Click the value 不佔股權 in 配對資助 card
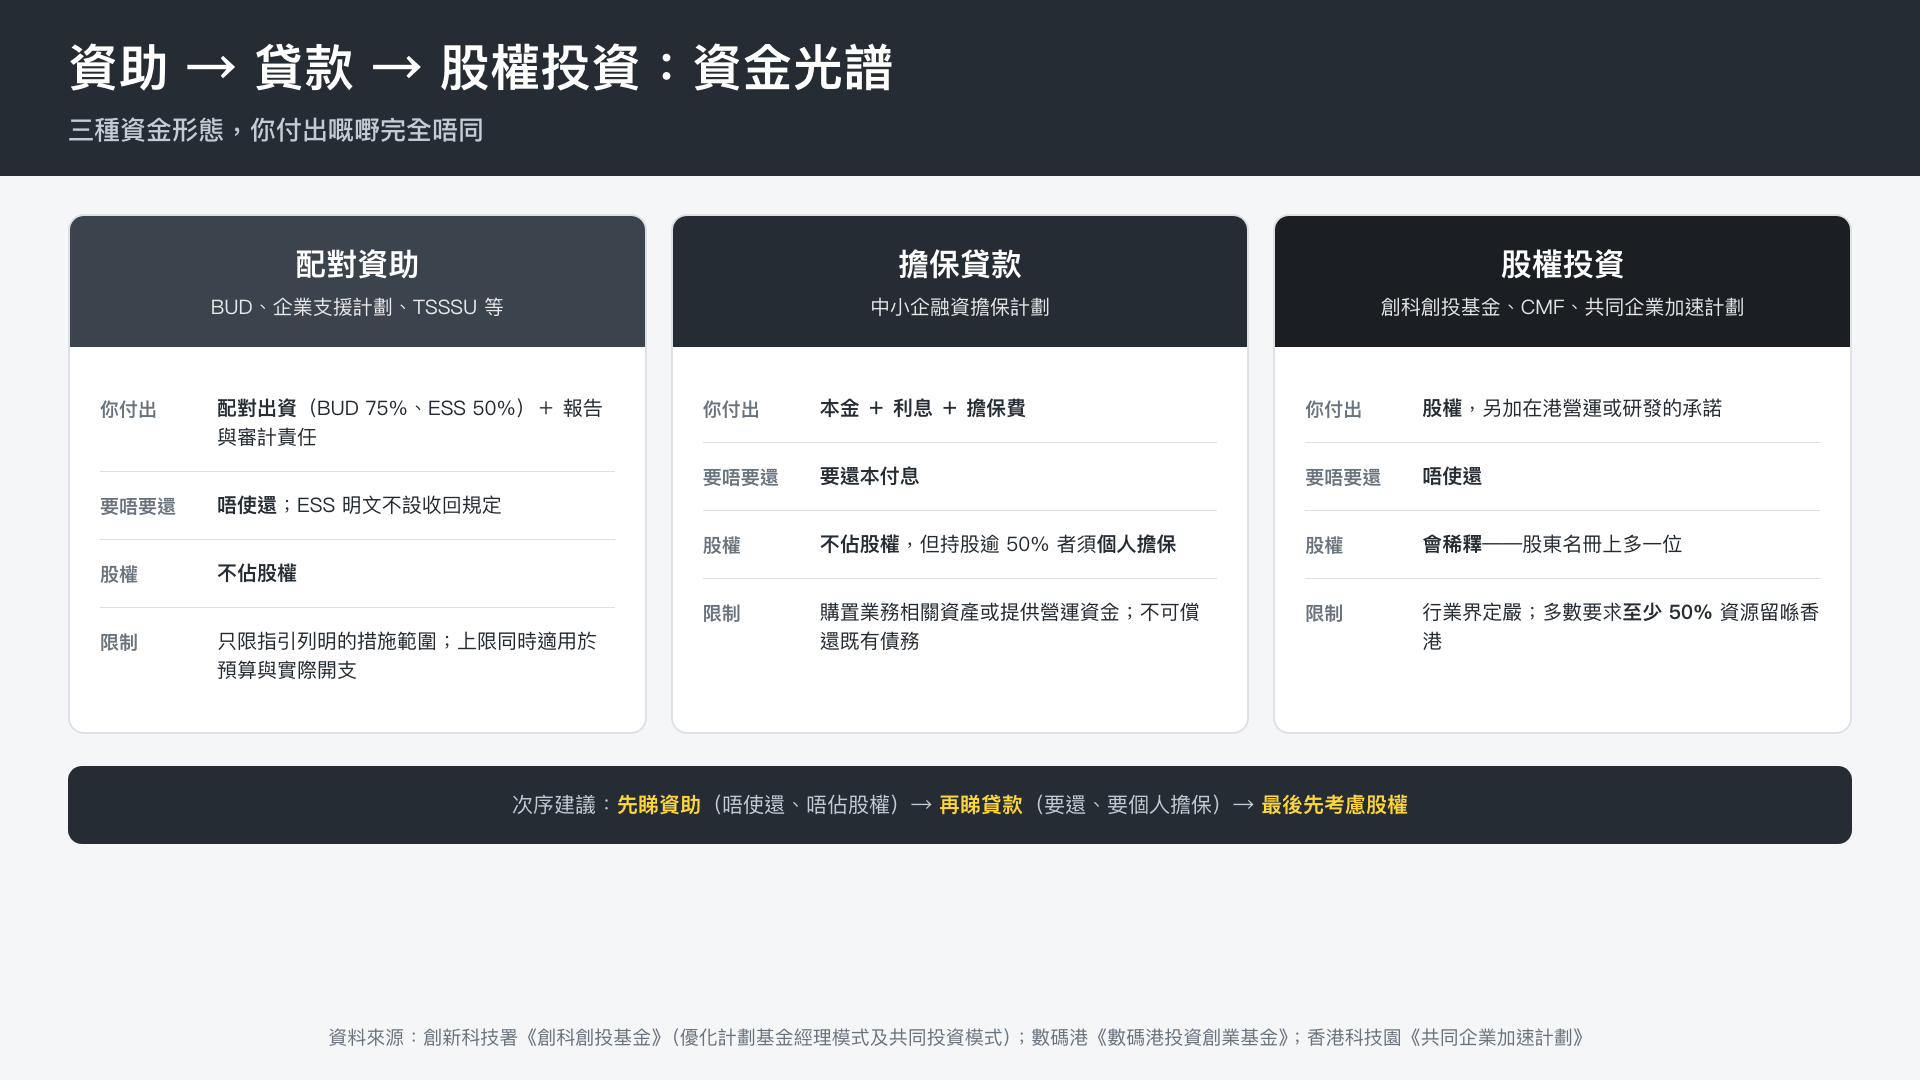This screenshot has height=1080, width=1920. (x=257, y=573)
